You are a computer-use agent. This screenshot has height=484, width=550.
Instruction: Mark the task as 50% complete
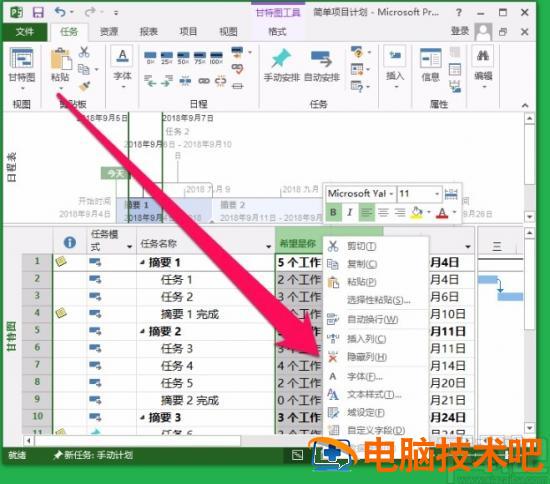point(183,58)
